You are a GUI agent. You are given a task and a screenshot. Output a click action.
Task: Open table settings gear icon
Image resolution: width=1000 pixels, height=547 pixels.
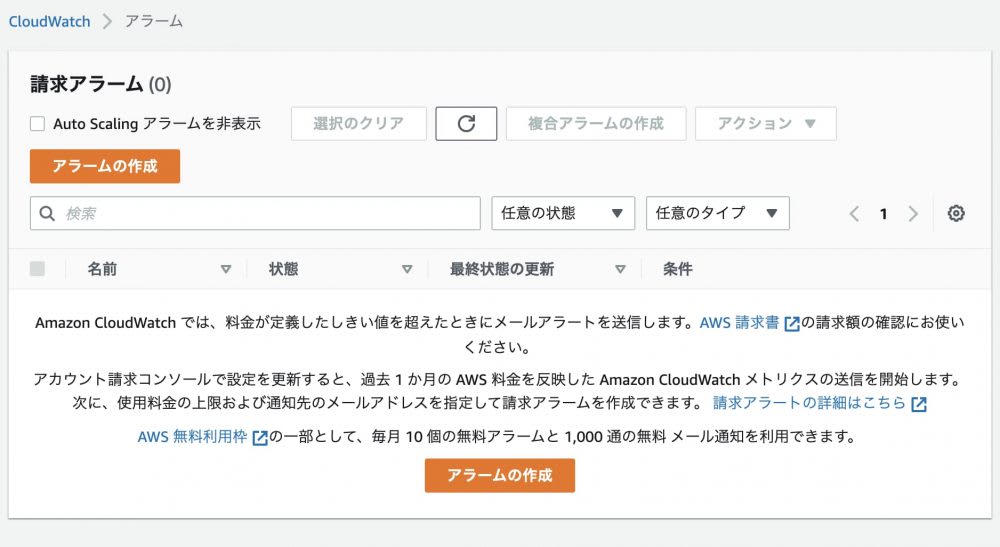955,214
